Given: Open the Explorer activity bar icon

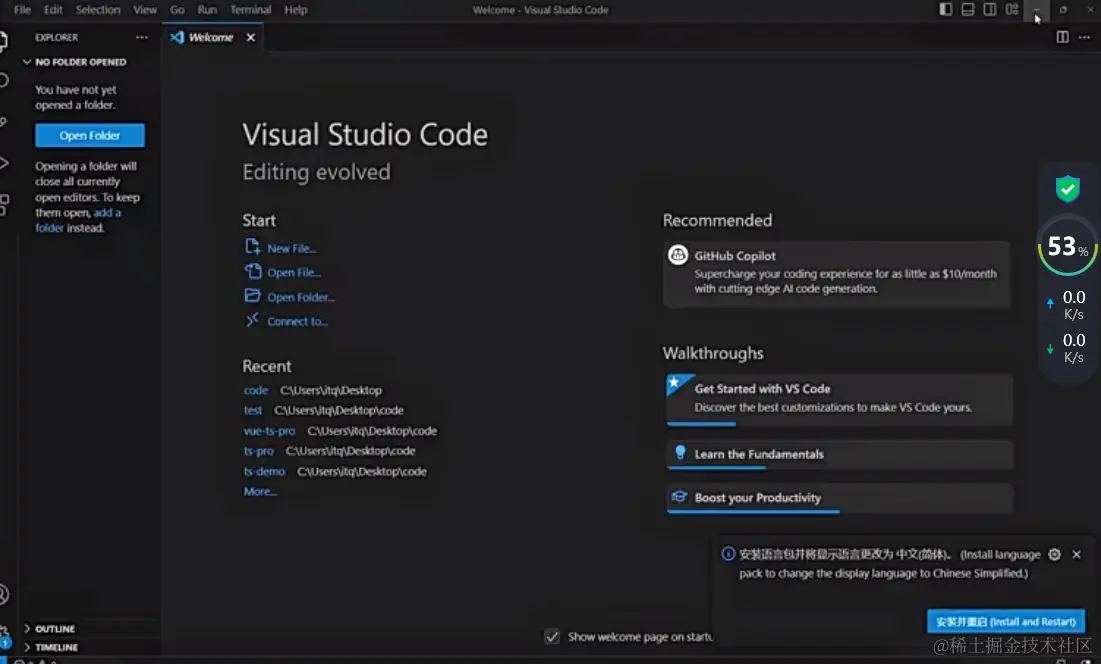Looking at the screenshot, I should click(x=3, y=39).
